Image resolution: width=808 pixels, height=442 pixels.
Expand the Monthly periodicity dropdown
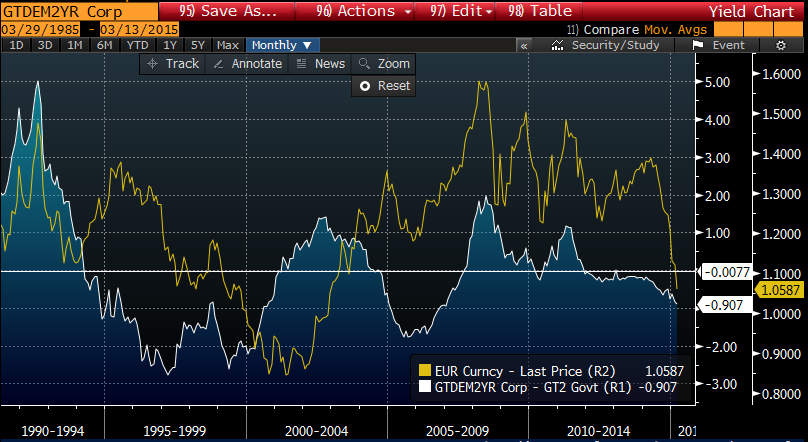click(x=282, y=45)
